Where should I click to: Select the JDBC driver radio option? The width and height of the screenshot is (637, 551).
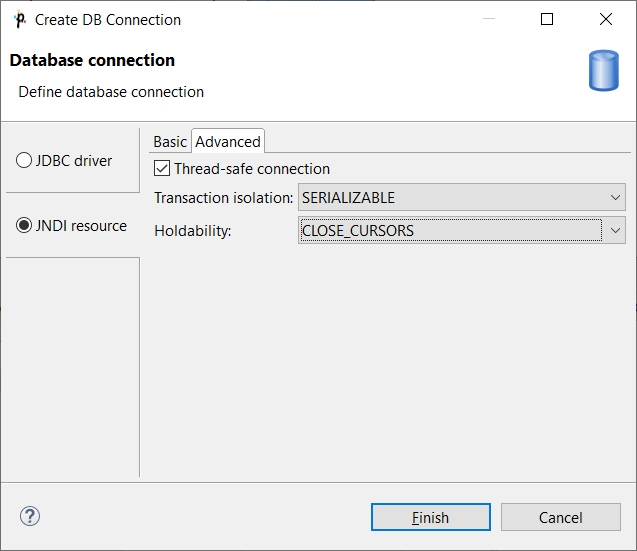tap(25, 161)
